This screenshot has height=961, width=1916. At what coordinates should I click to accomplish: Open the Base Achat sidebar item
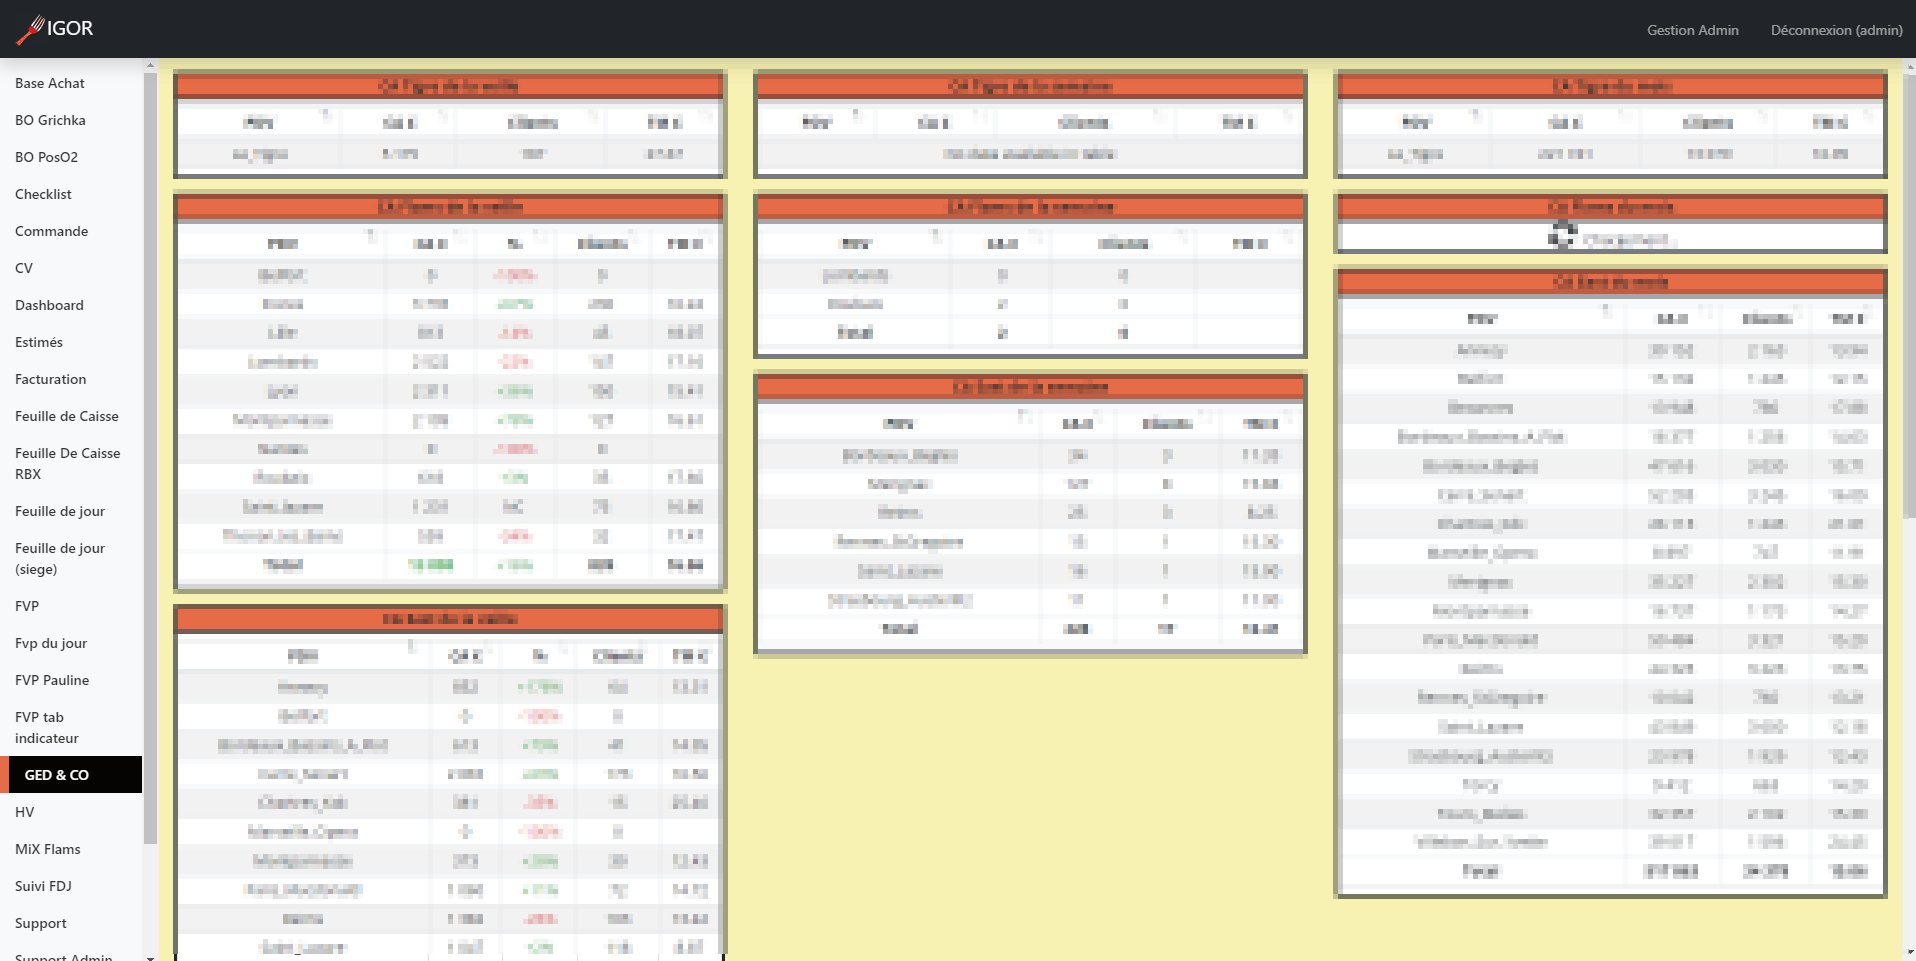(50, 83)
